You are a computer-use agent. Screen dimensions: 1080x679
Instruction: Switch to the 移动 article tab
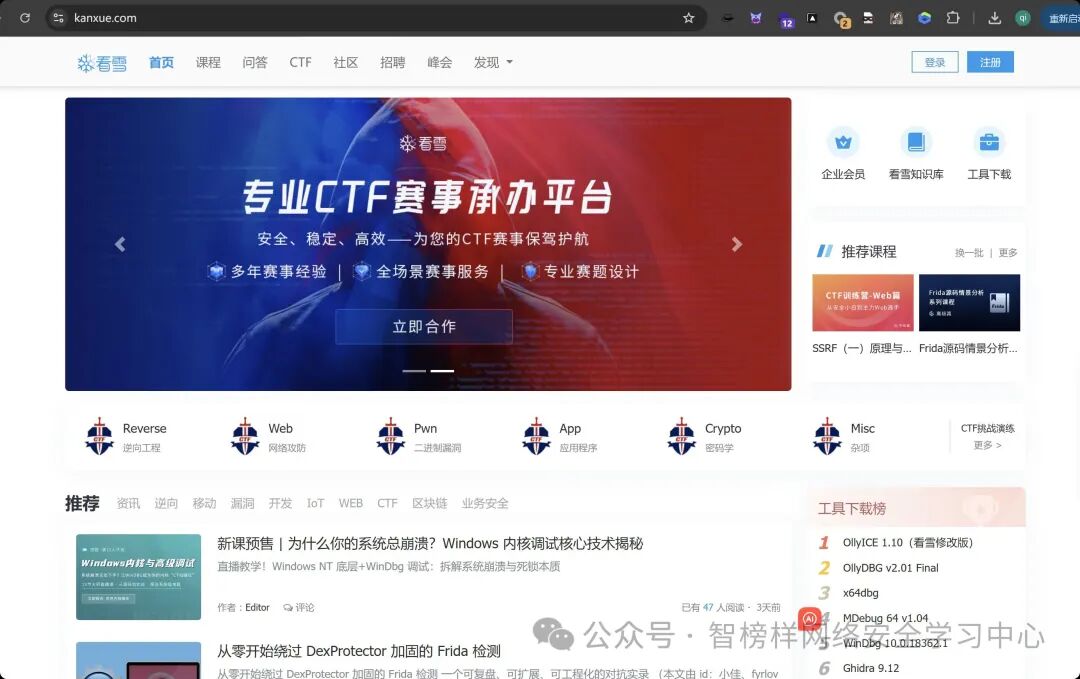[204, 503]
